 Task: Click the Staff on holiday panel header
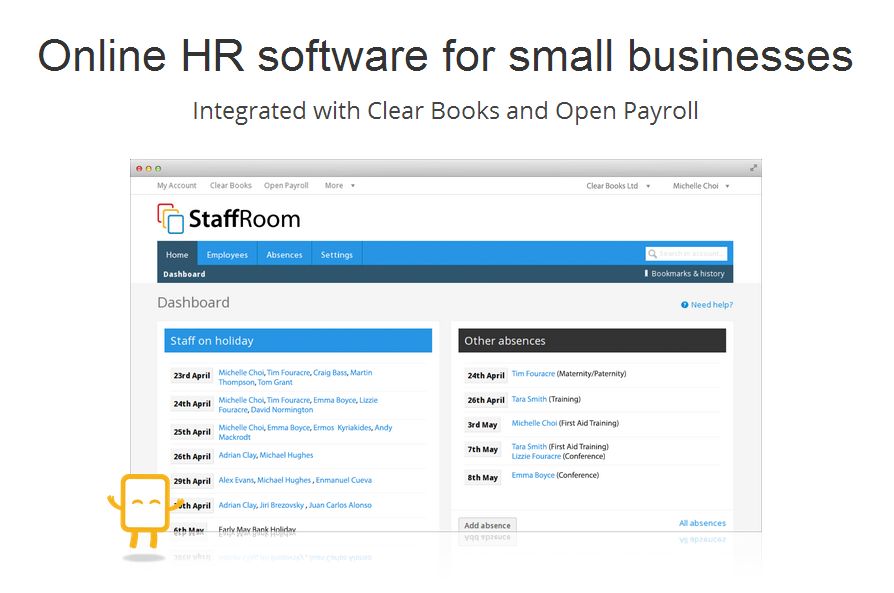pyautogui.click(x=298, y=340)
